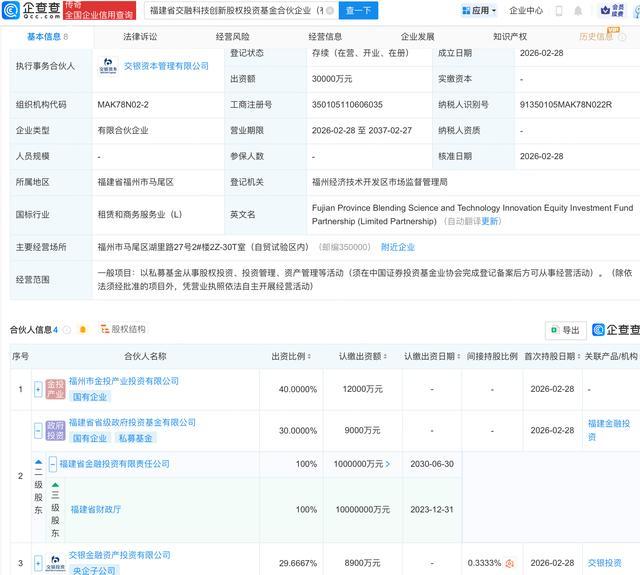Switch to the 法律诉讼 tab
The width and height of the screenshot is (640, 575).
140,36
